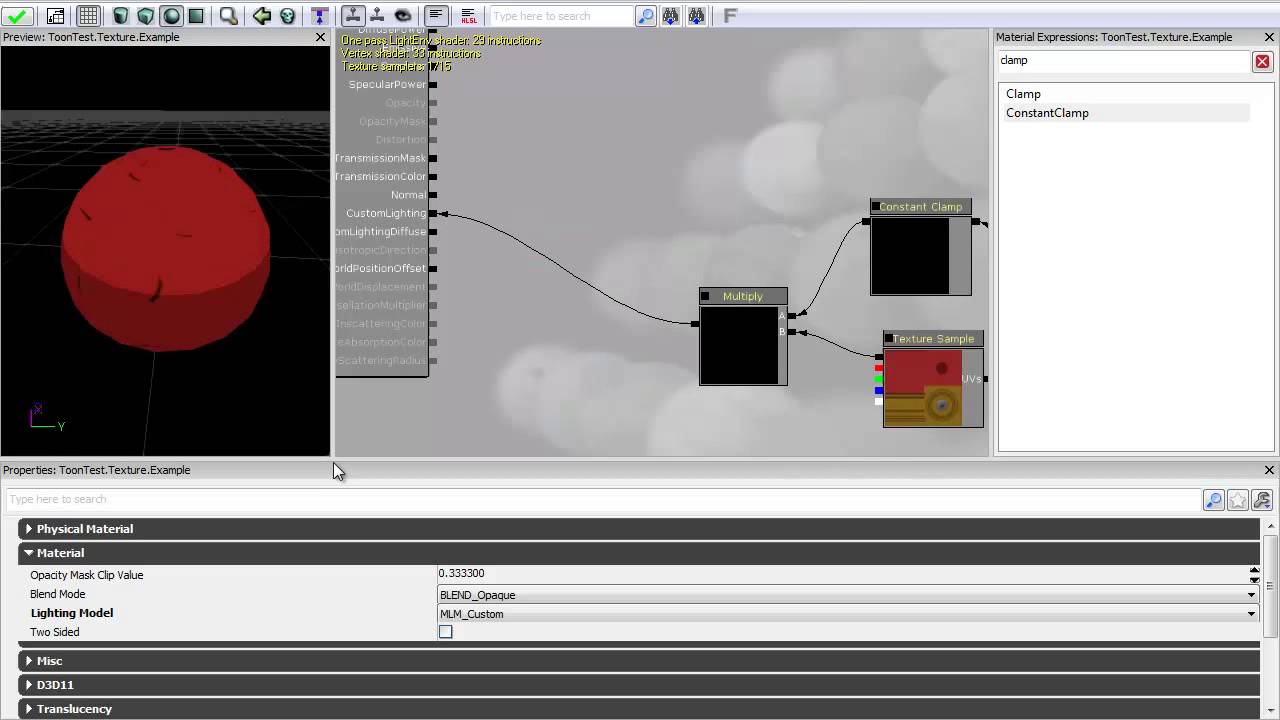
Task: Select cube preview mesh
Action: coord(146,16)
